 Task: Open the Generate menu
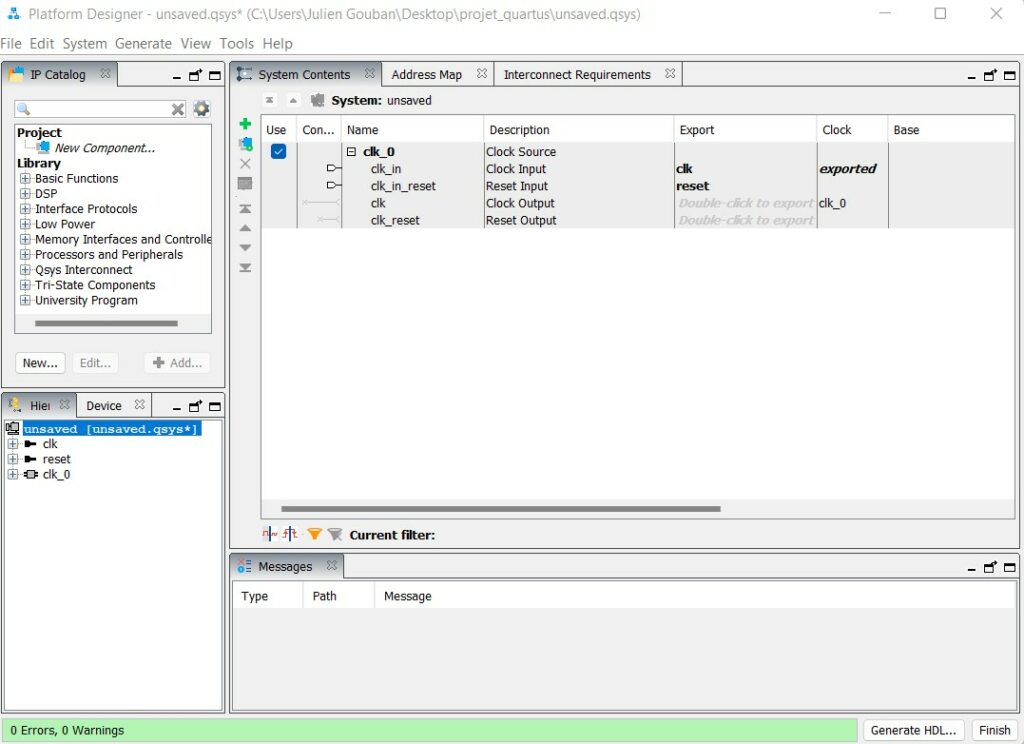(x=143, y=43)
